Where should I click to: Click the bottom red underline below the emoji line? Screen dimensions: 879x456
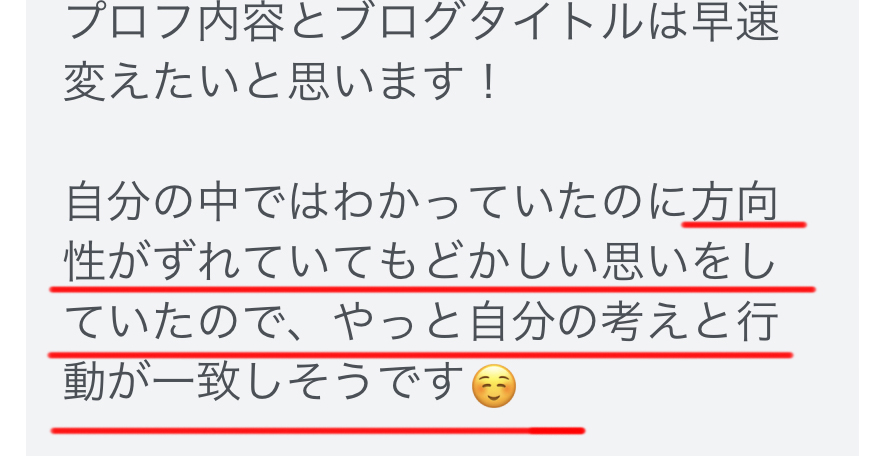(318, 431)
